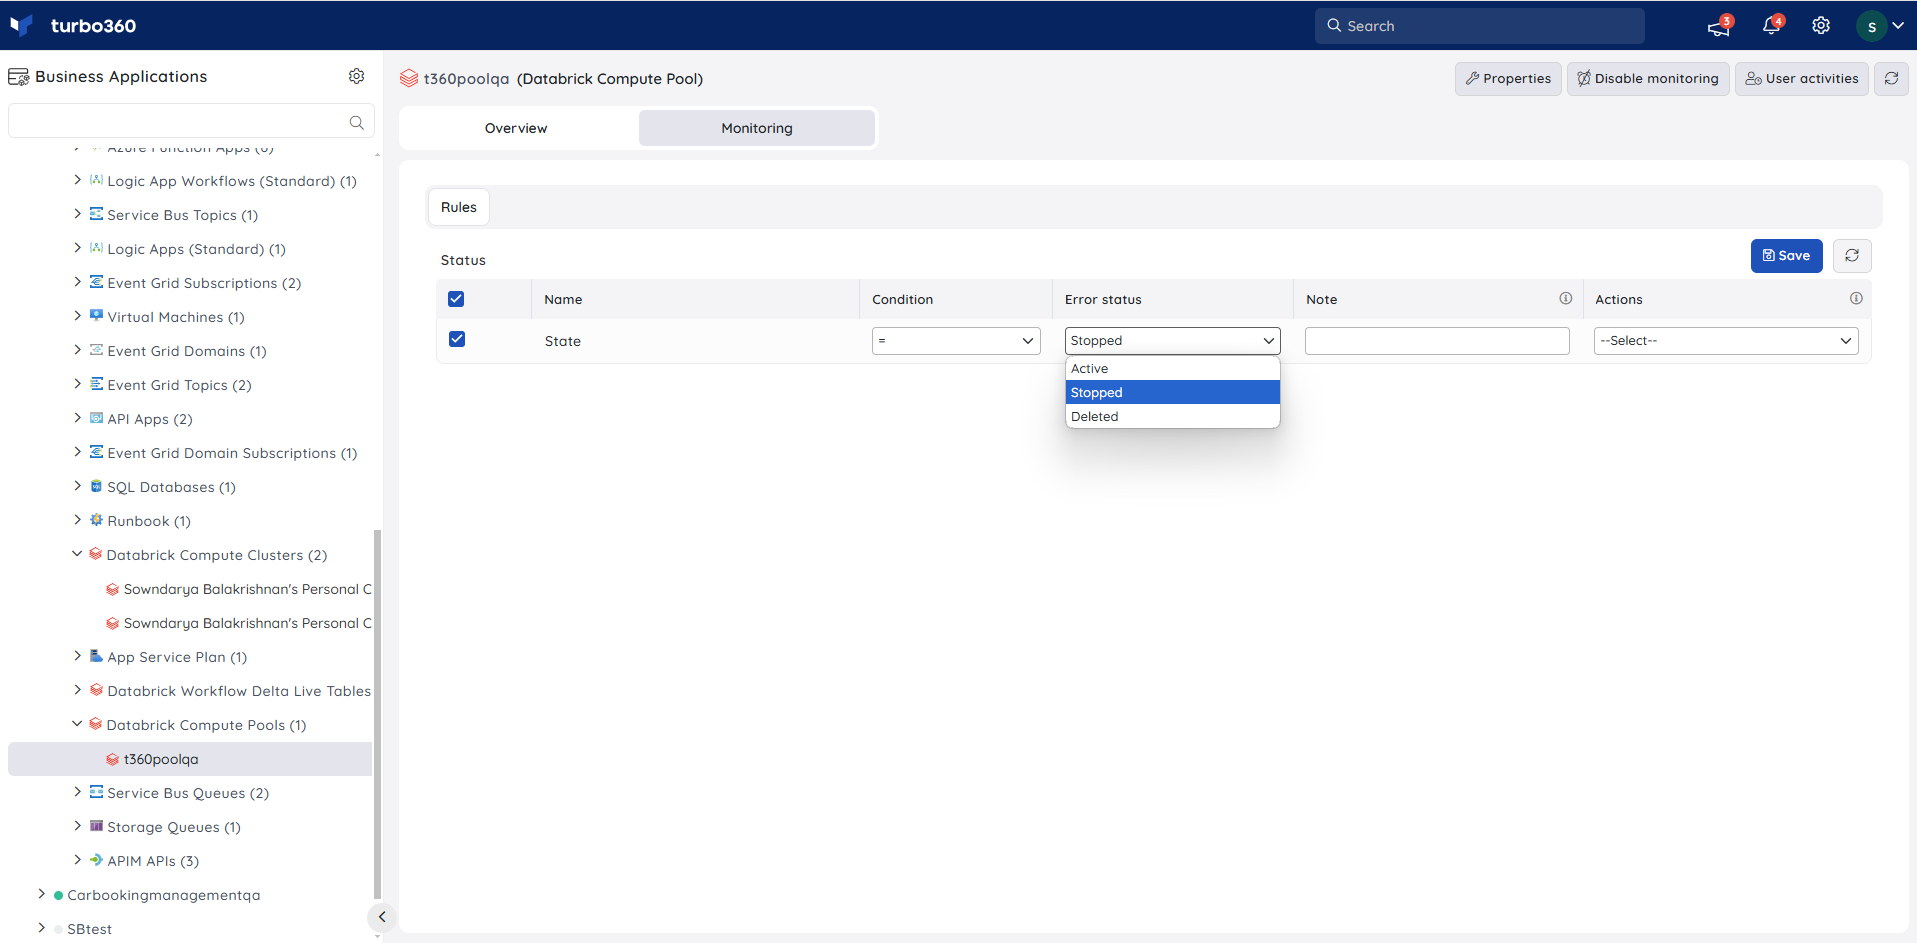Open the Actions --Select-- dropdown

click(x=1726, y=341)
